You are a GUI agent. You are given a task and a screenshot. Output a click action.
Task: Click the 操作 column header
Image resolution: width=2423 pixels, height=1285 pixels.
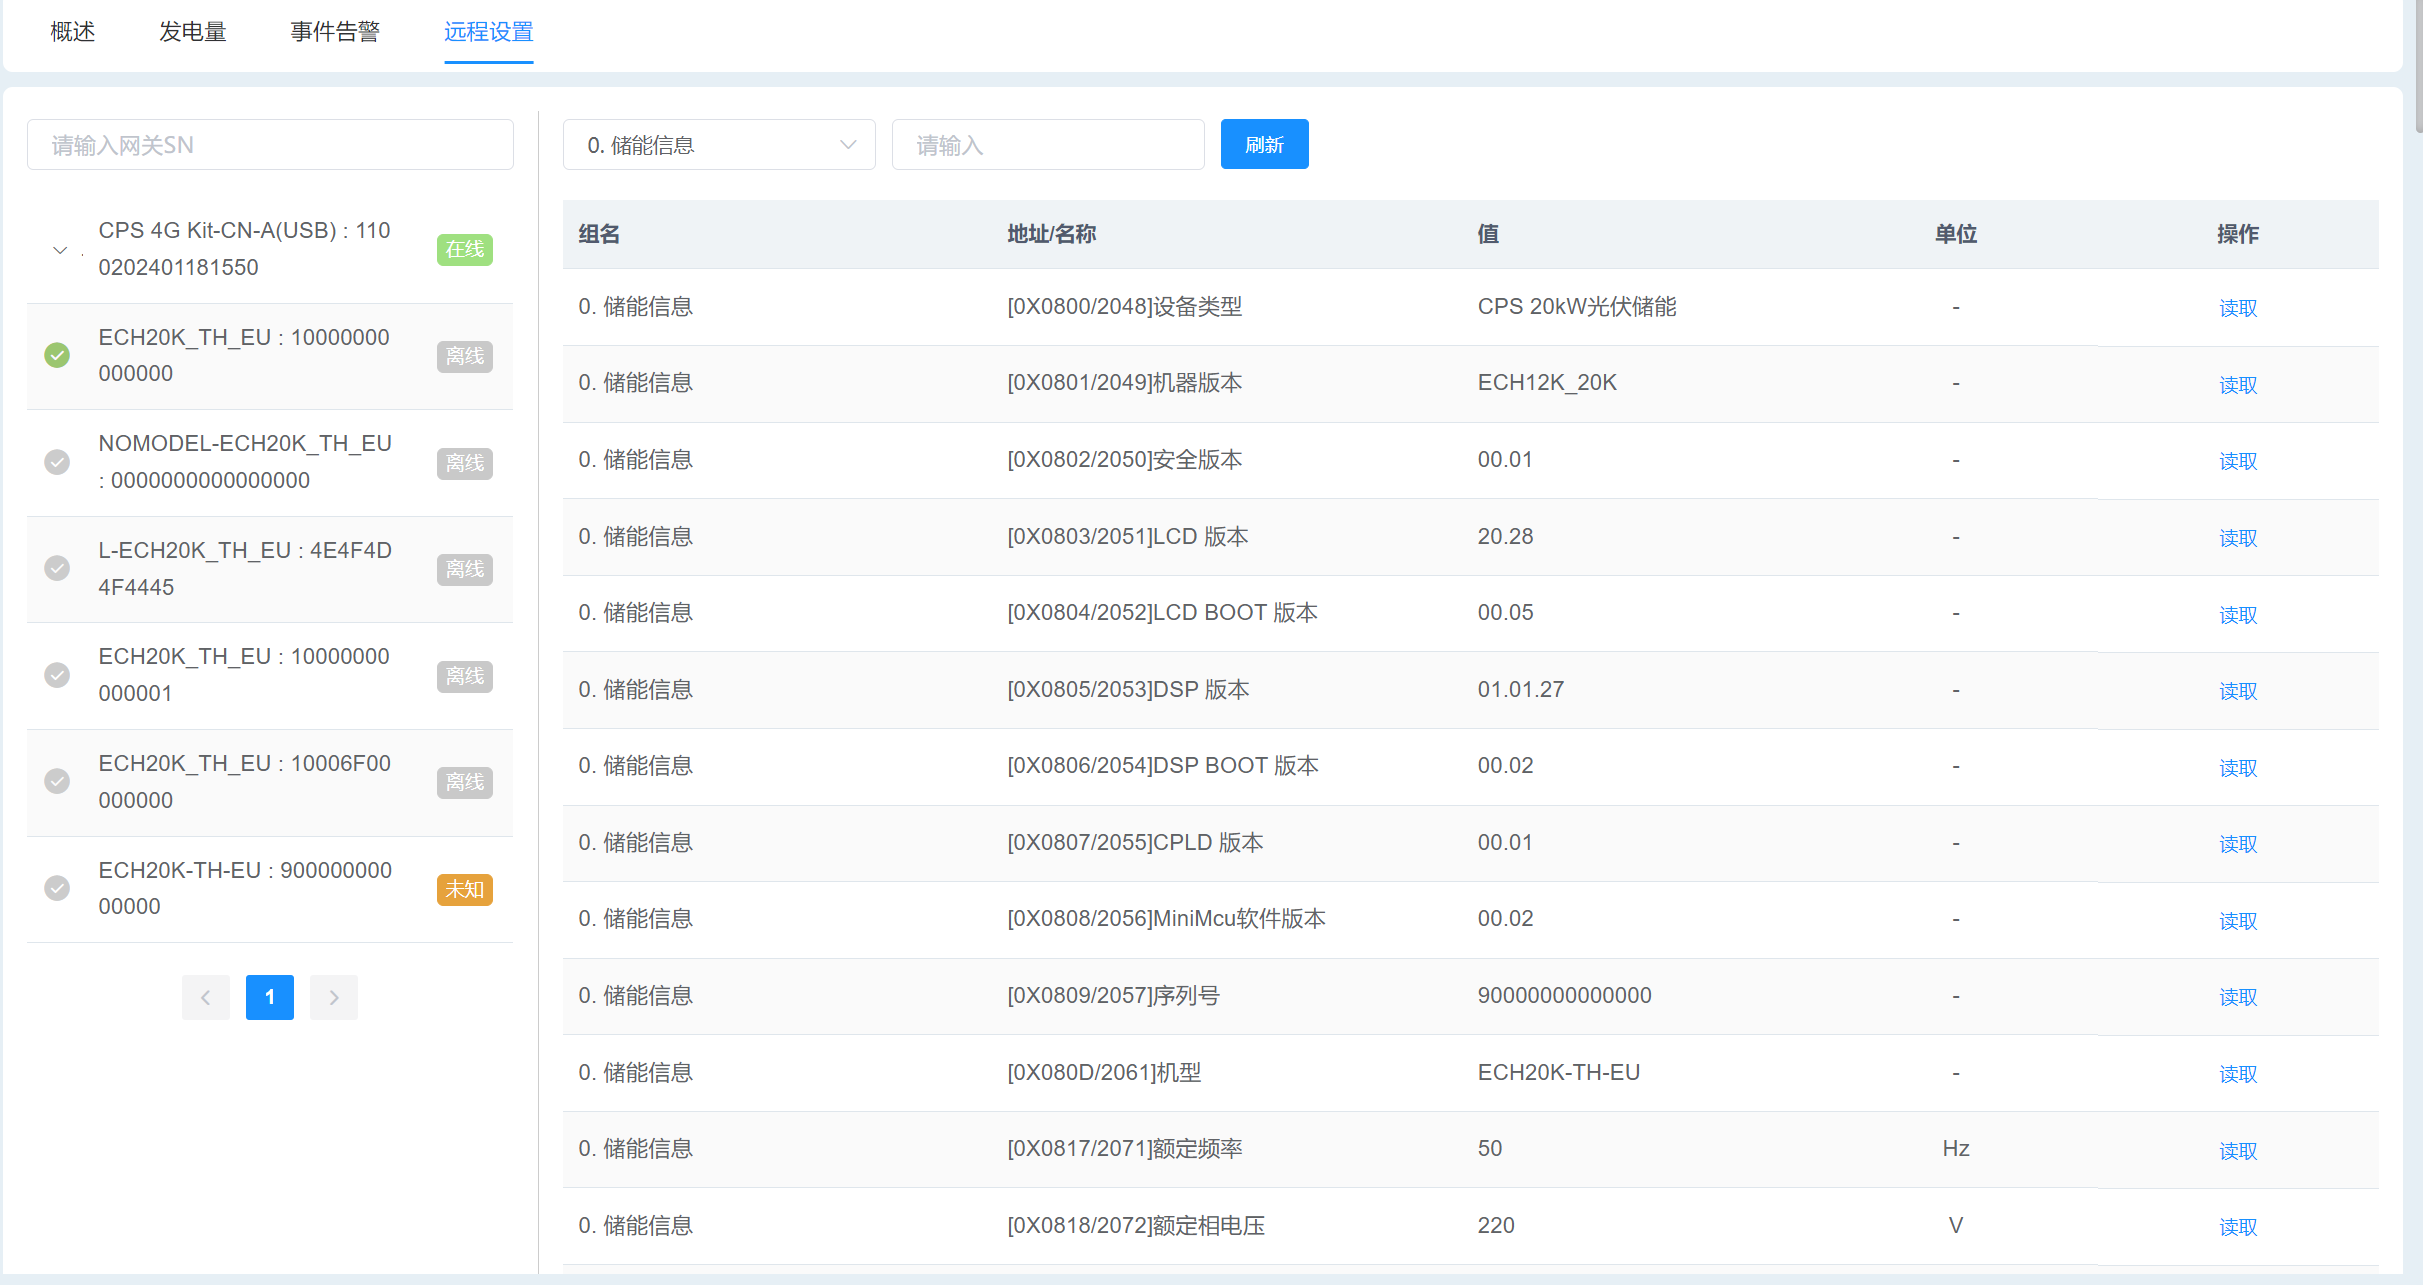2238,234
